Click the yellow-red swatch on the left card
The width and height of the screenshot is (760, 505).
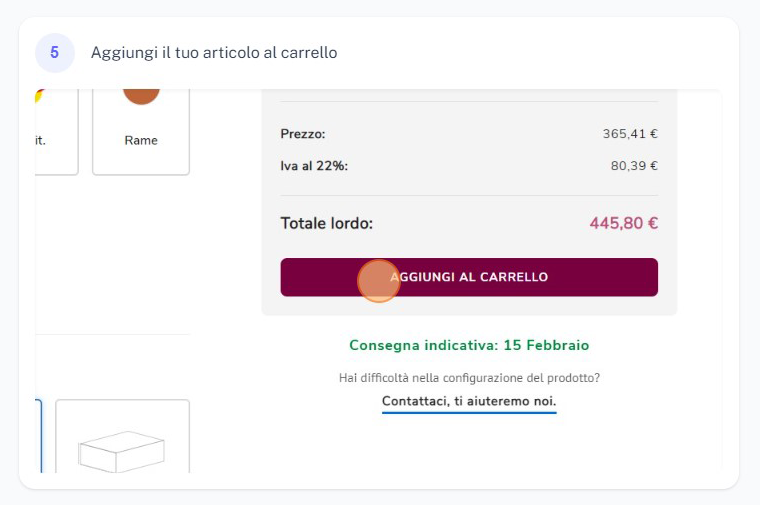coord(40,96)
